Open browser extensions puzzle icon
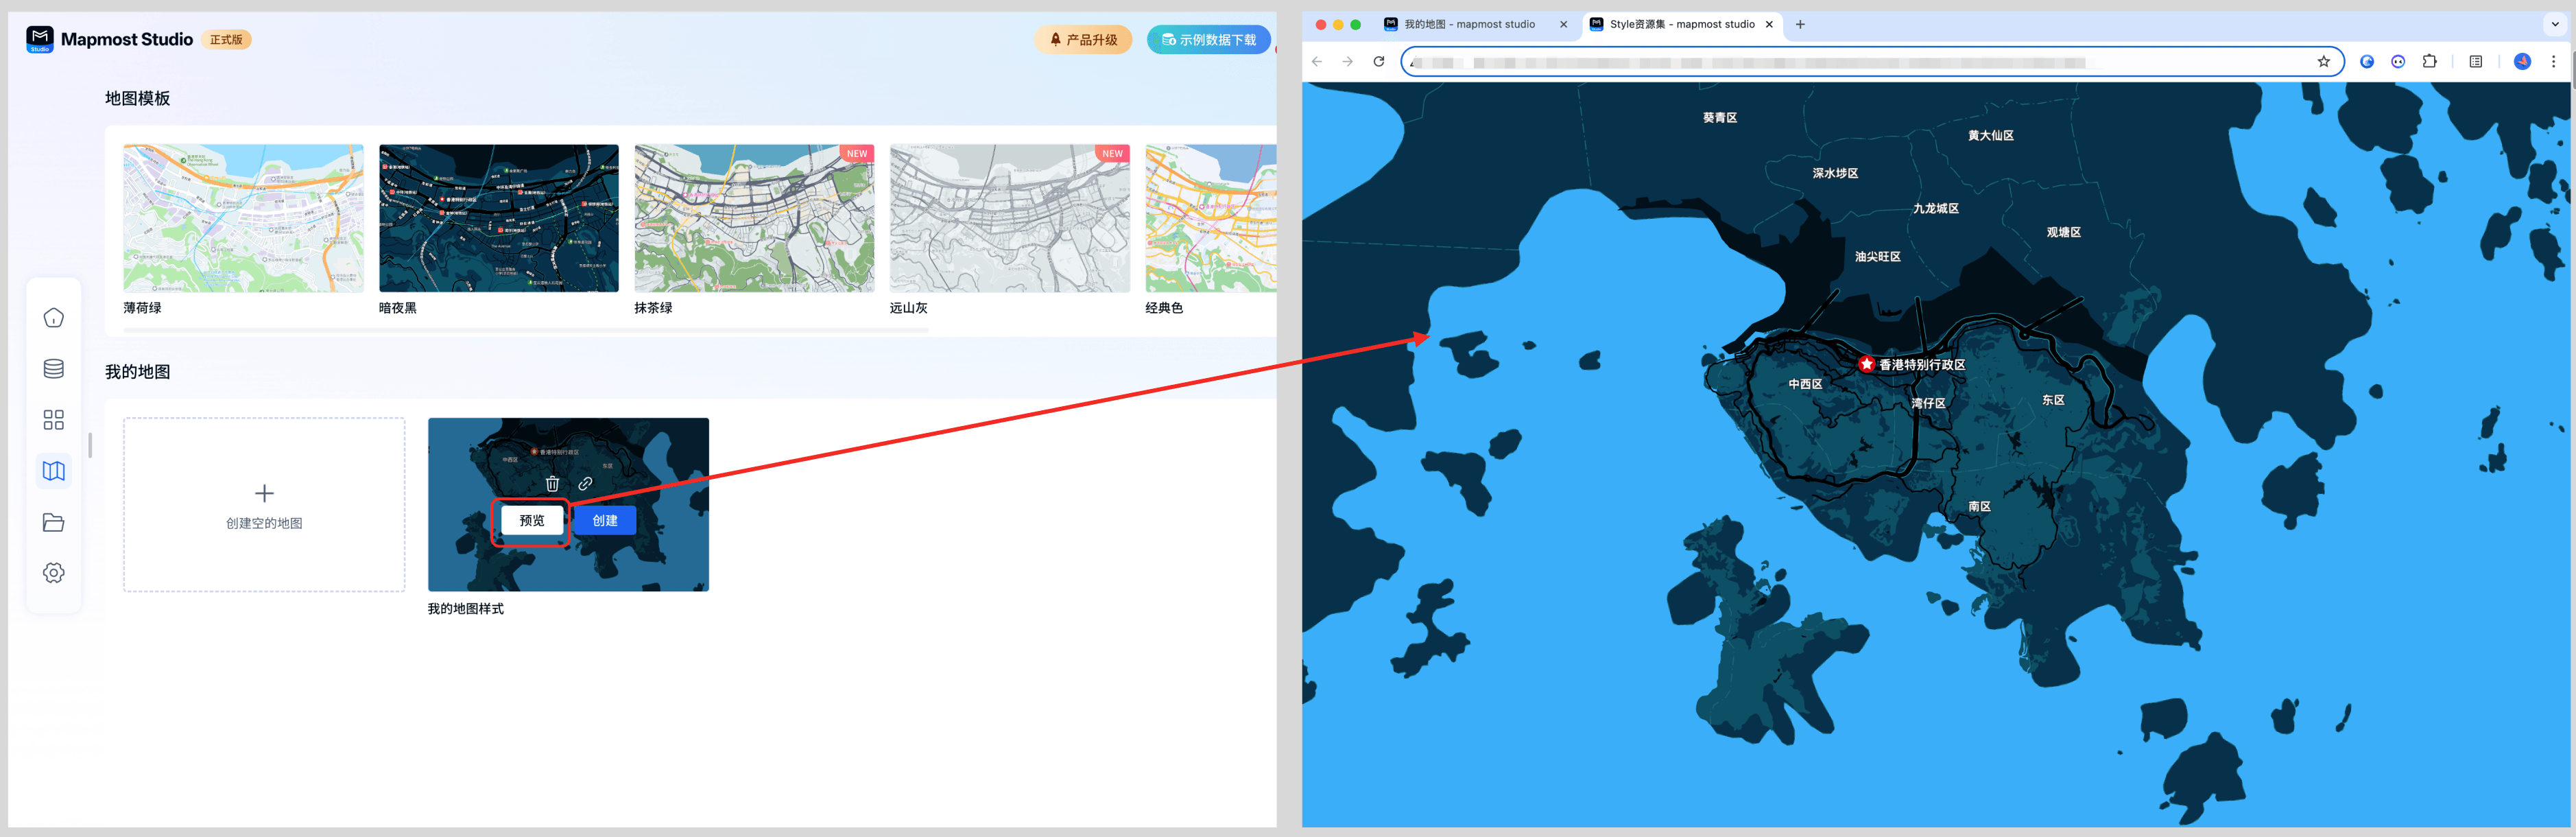The width and height of the screenshot is (2576, 837). (2429, 62)
